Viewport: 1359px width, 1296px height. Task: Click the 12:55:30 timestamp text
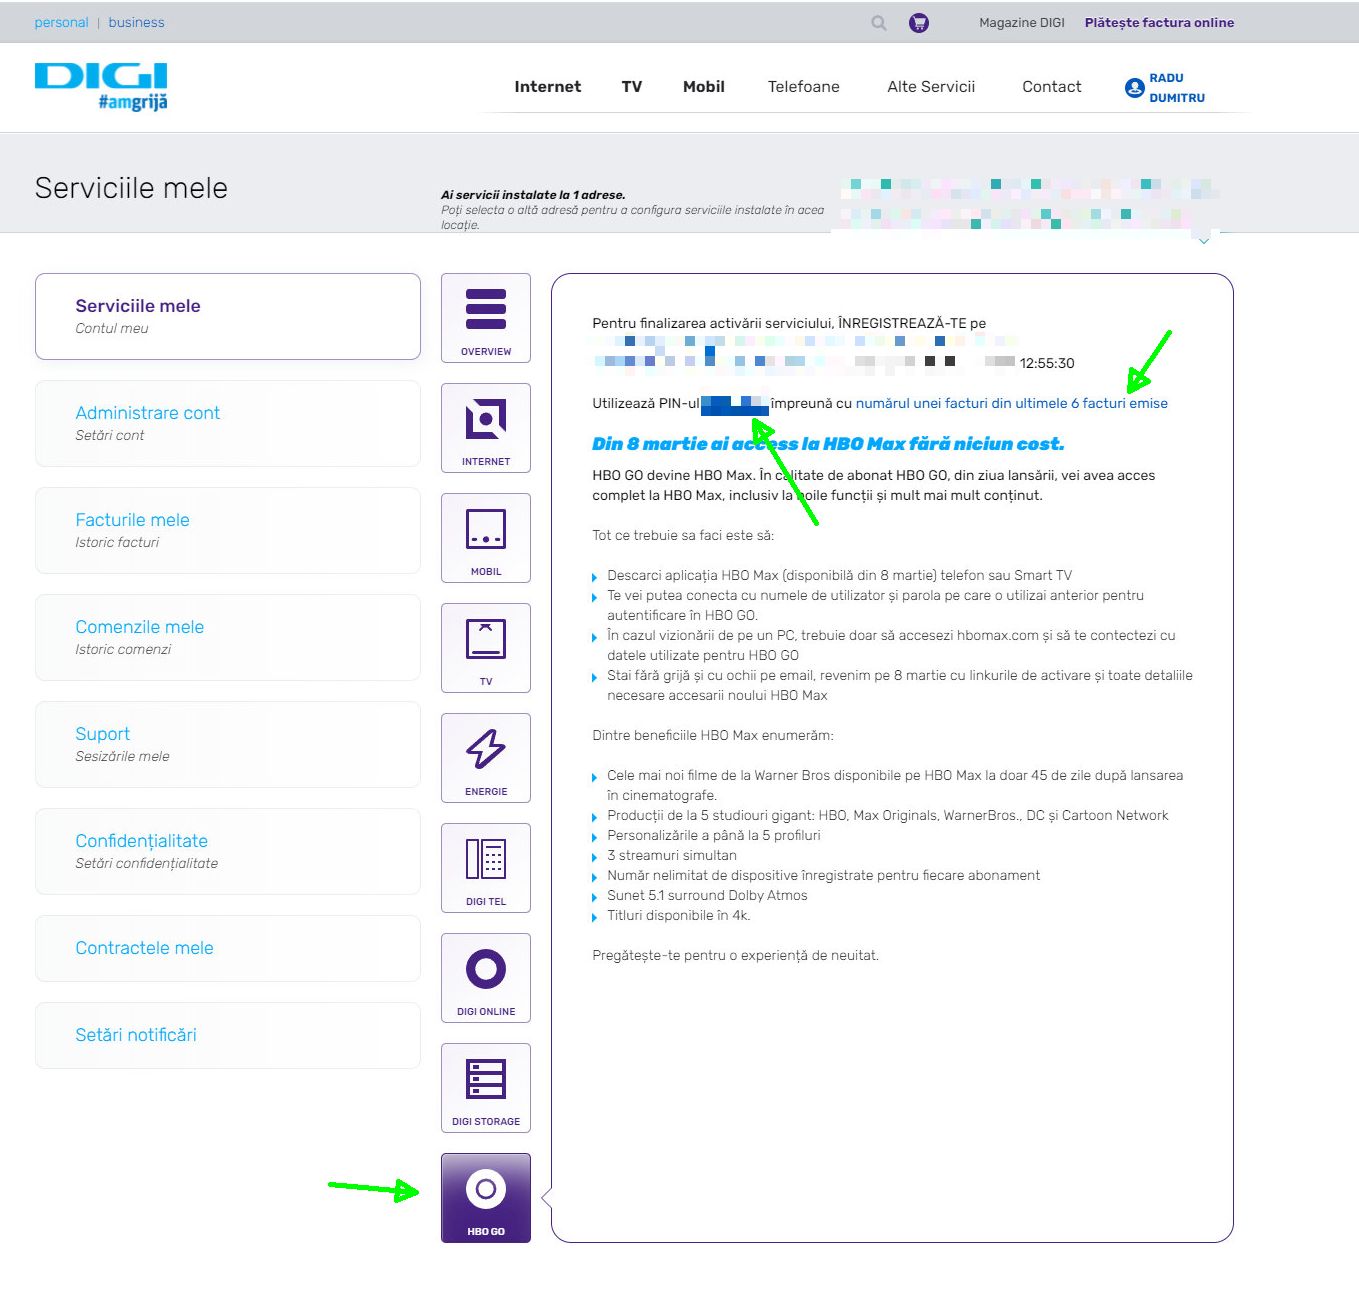[1047, 363]
